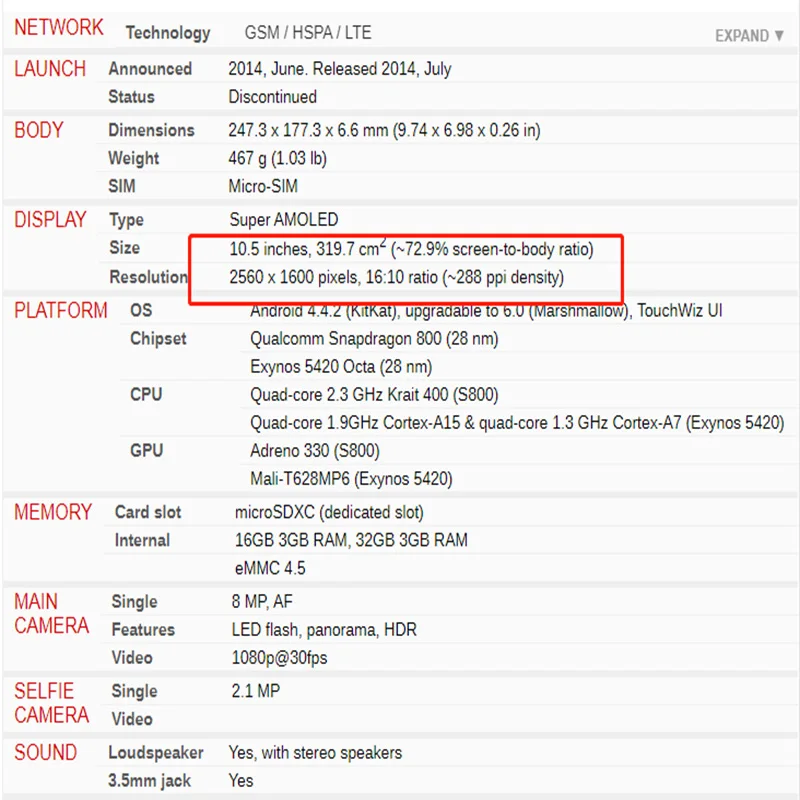This screenshot has height=800, width=800.
Task: Select 'eMMC 4.5' text
Action: coord(270,568)
